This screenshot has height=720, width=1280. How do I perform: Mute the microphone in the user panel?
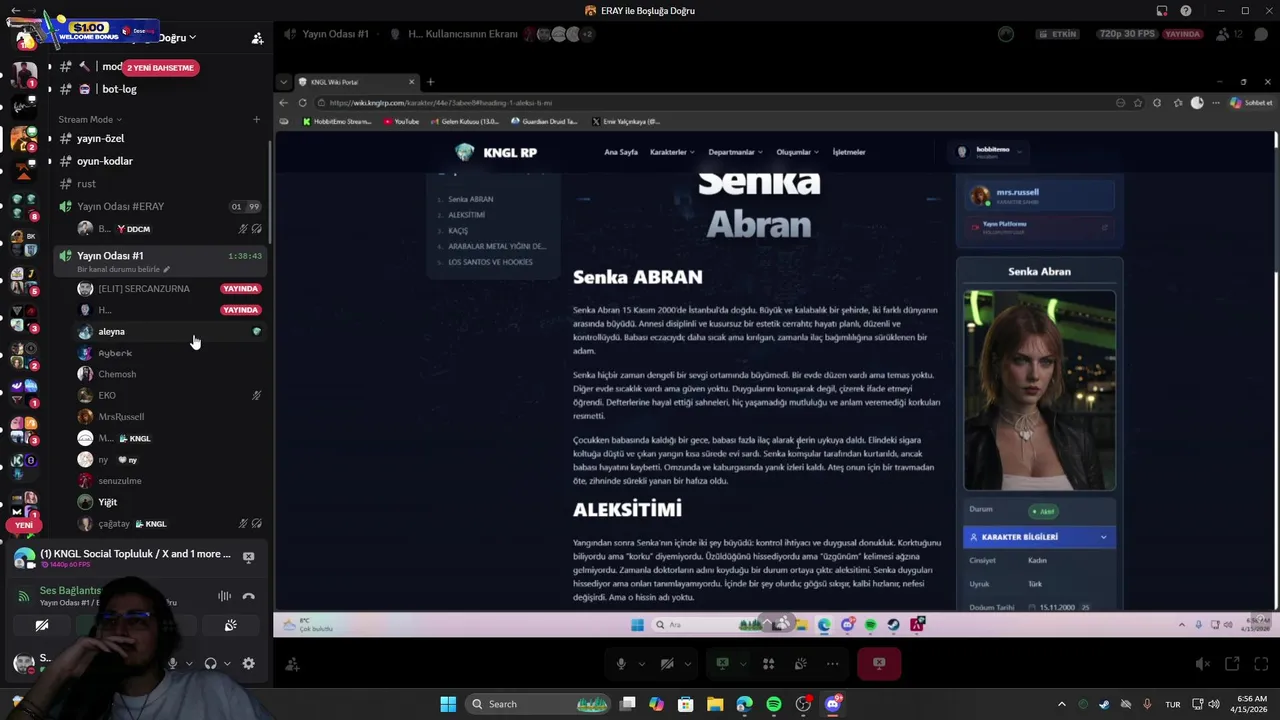(173, 663)
